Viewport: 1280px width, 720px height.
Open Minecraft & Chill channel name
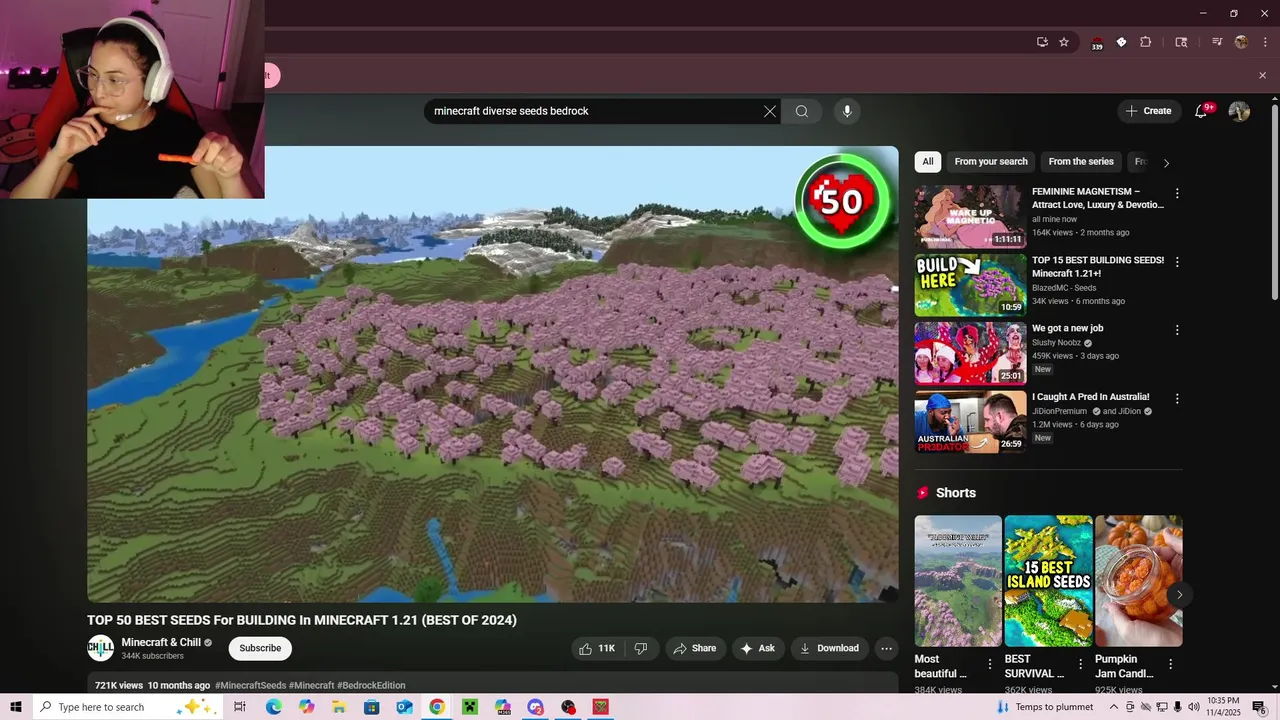[x=161, y=642]
